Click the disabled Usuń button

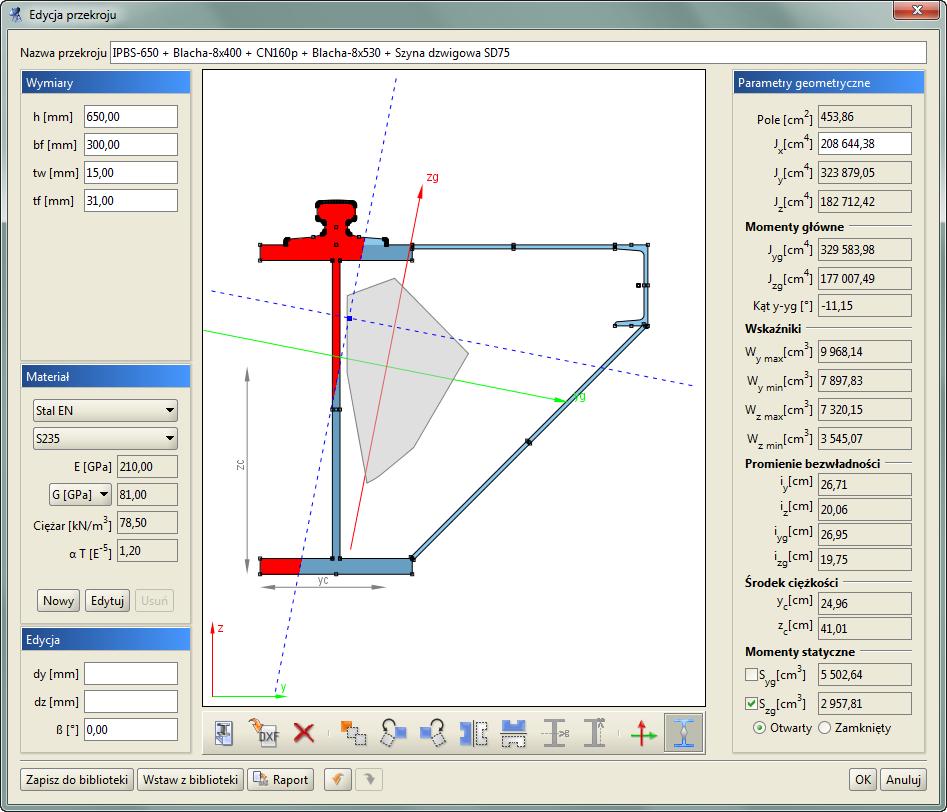tap(155, 601)
